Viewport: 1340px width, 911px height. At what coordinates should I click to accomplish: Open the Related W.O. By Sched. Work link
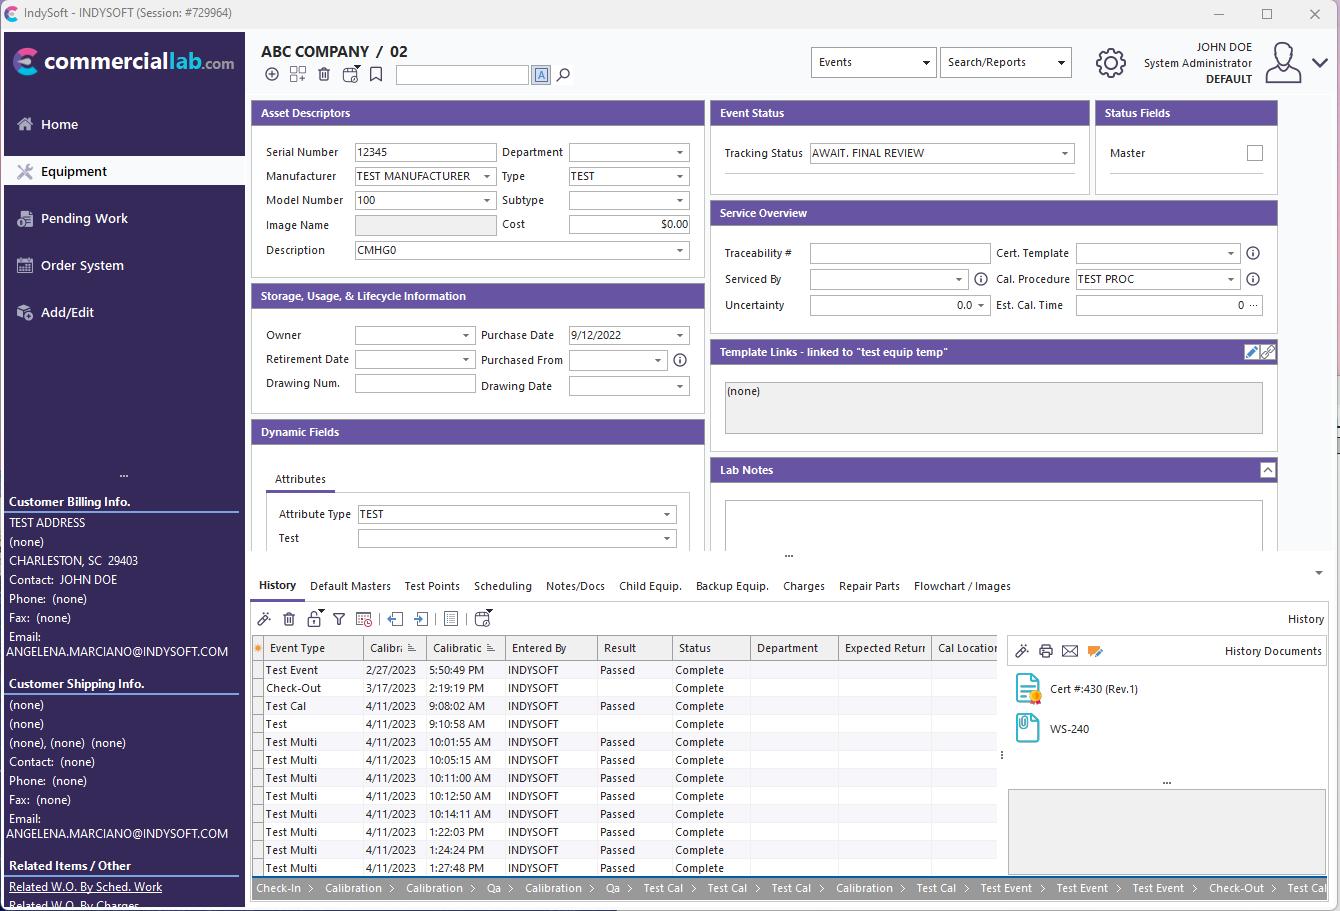click(x=85, y=887)
